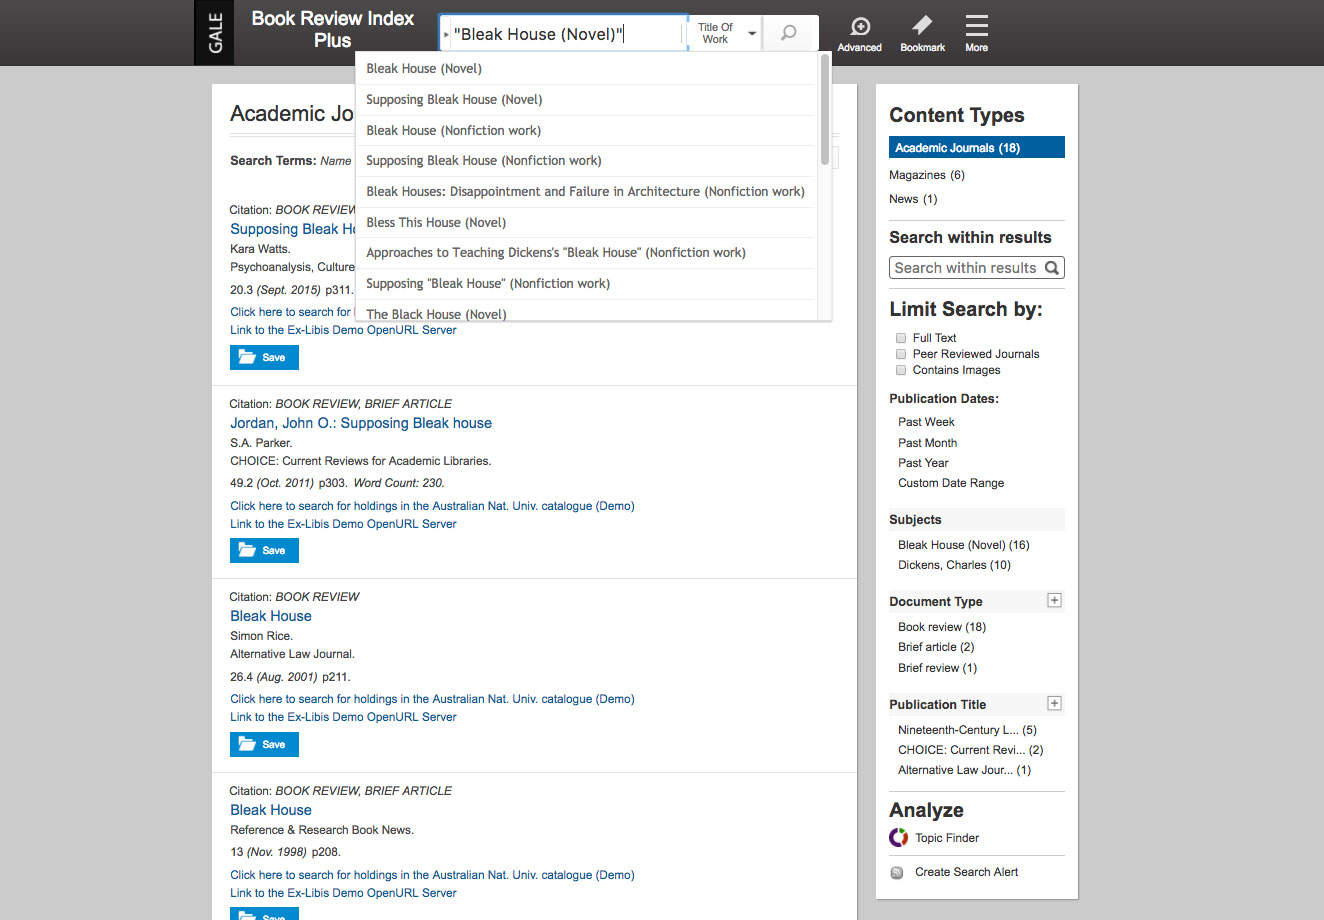The image size is (1324, 920).
Task: Filter subject Bleak House (Novel) (16)
Action: [x=964, y=545]
